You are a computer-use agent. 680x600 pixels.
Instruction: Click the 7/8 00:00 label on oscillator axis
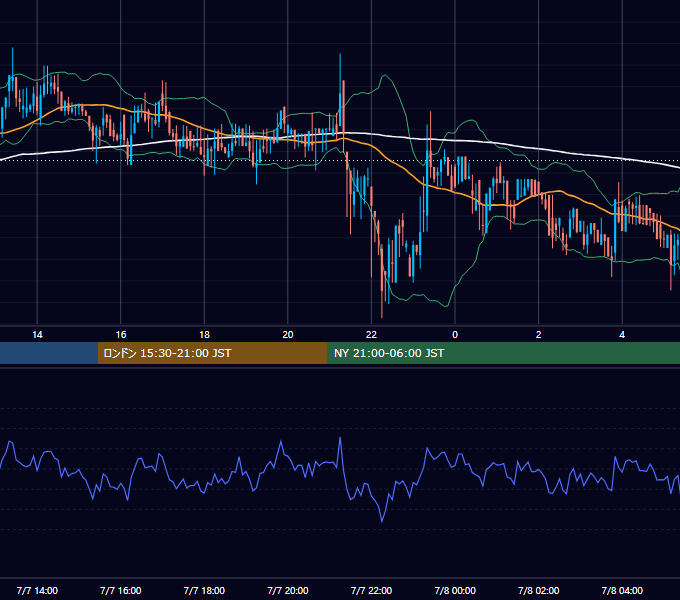tap(455, 590)
